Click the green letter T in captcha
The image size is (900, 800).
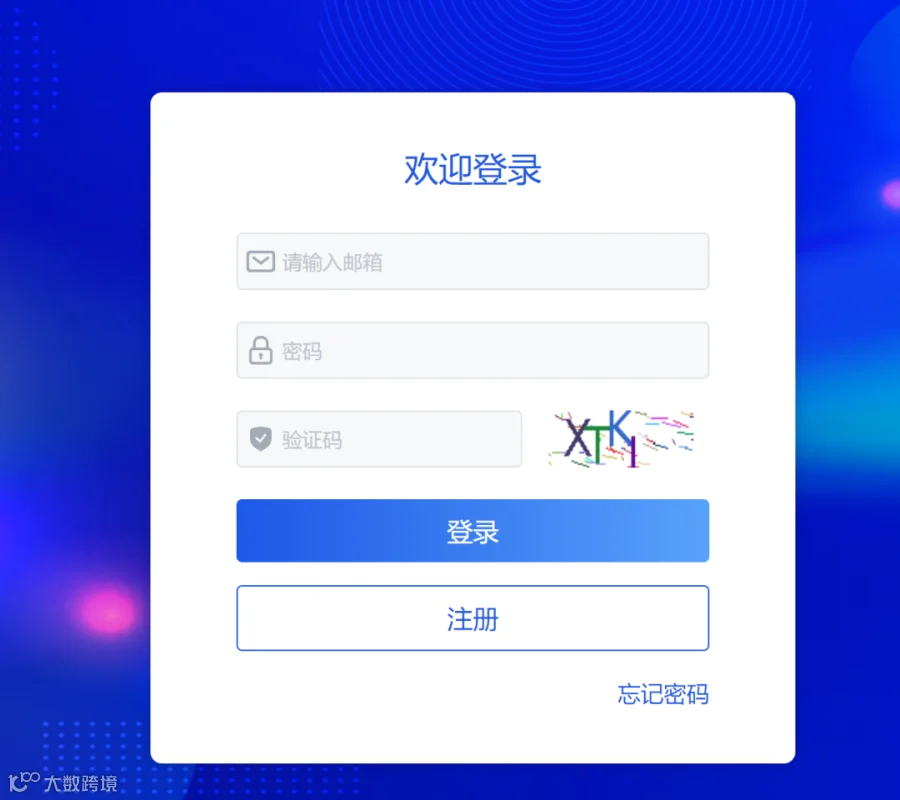pyautogui.click(x=597, y=445)
